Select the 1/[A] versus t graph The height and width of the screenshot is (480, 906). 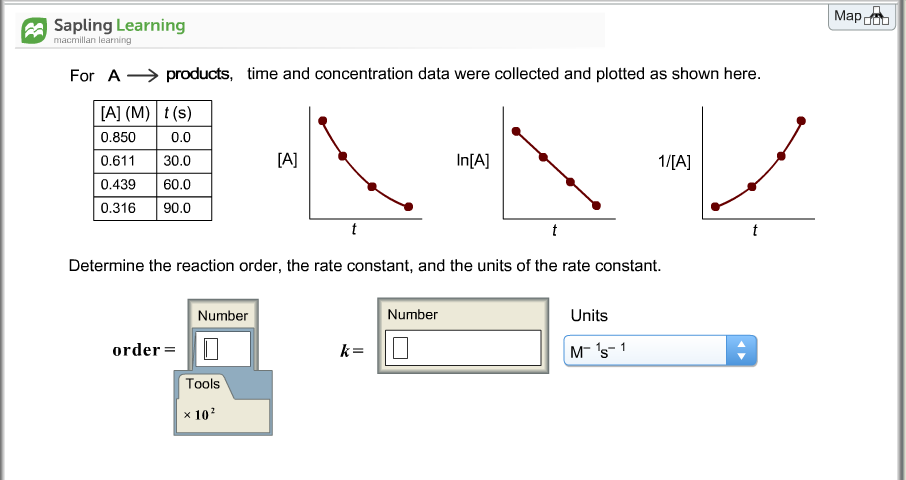758,163
